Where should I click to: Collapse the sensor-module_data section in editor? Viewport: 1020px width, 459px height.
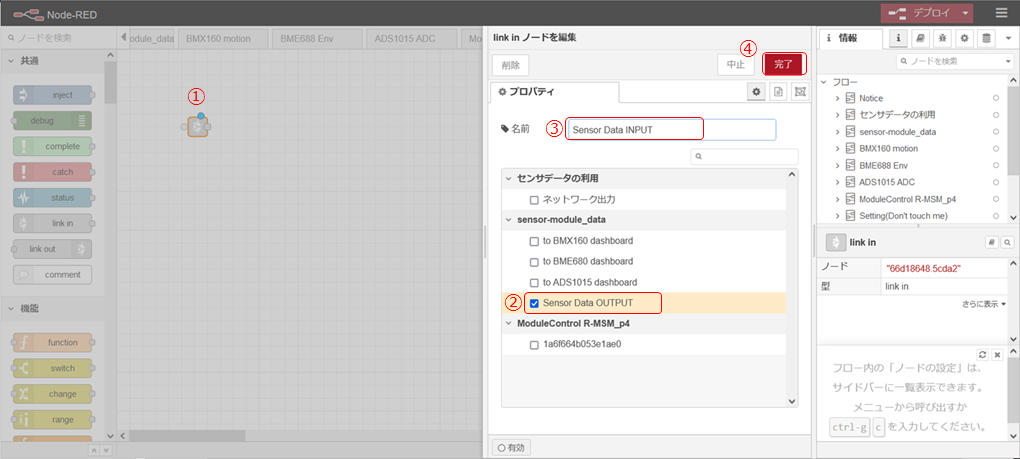coord(508,219)
